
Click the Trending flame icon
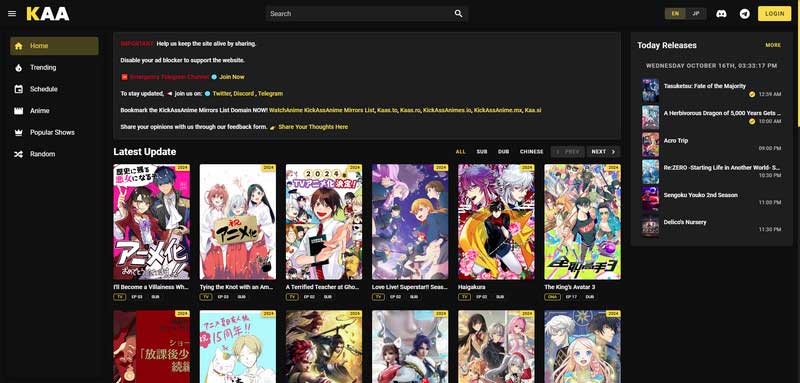(x=19, y=67)
